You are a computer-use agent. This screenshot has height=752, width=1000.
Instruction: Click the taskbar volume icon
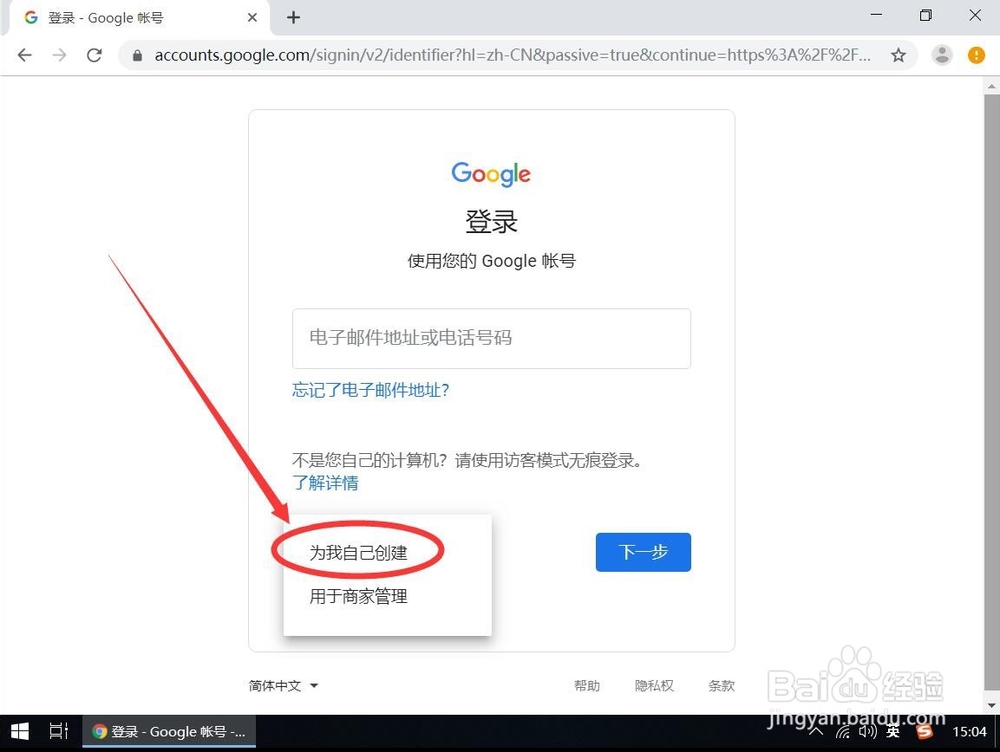pos(868,732)
